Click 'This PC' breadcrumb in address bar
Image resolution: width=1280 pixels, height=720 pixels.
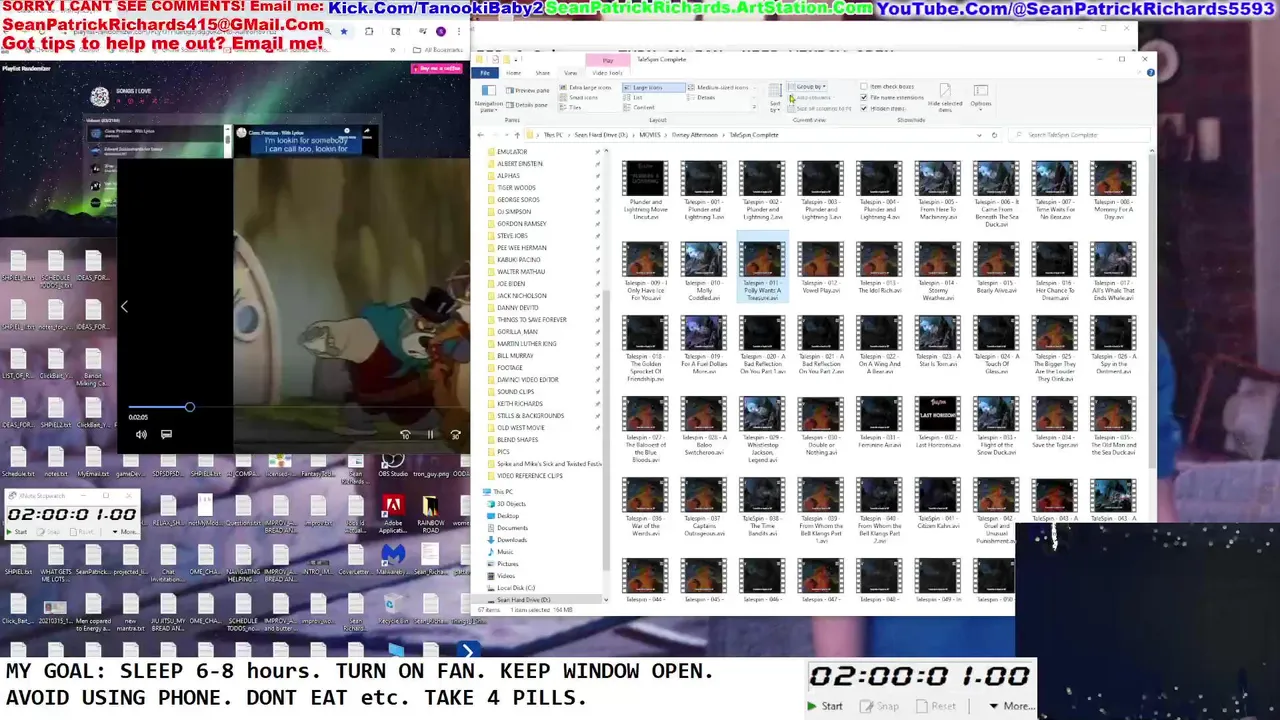(x=552, y=135)
